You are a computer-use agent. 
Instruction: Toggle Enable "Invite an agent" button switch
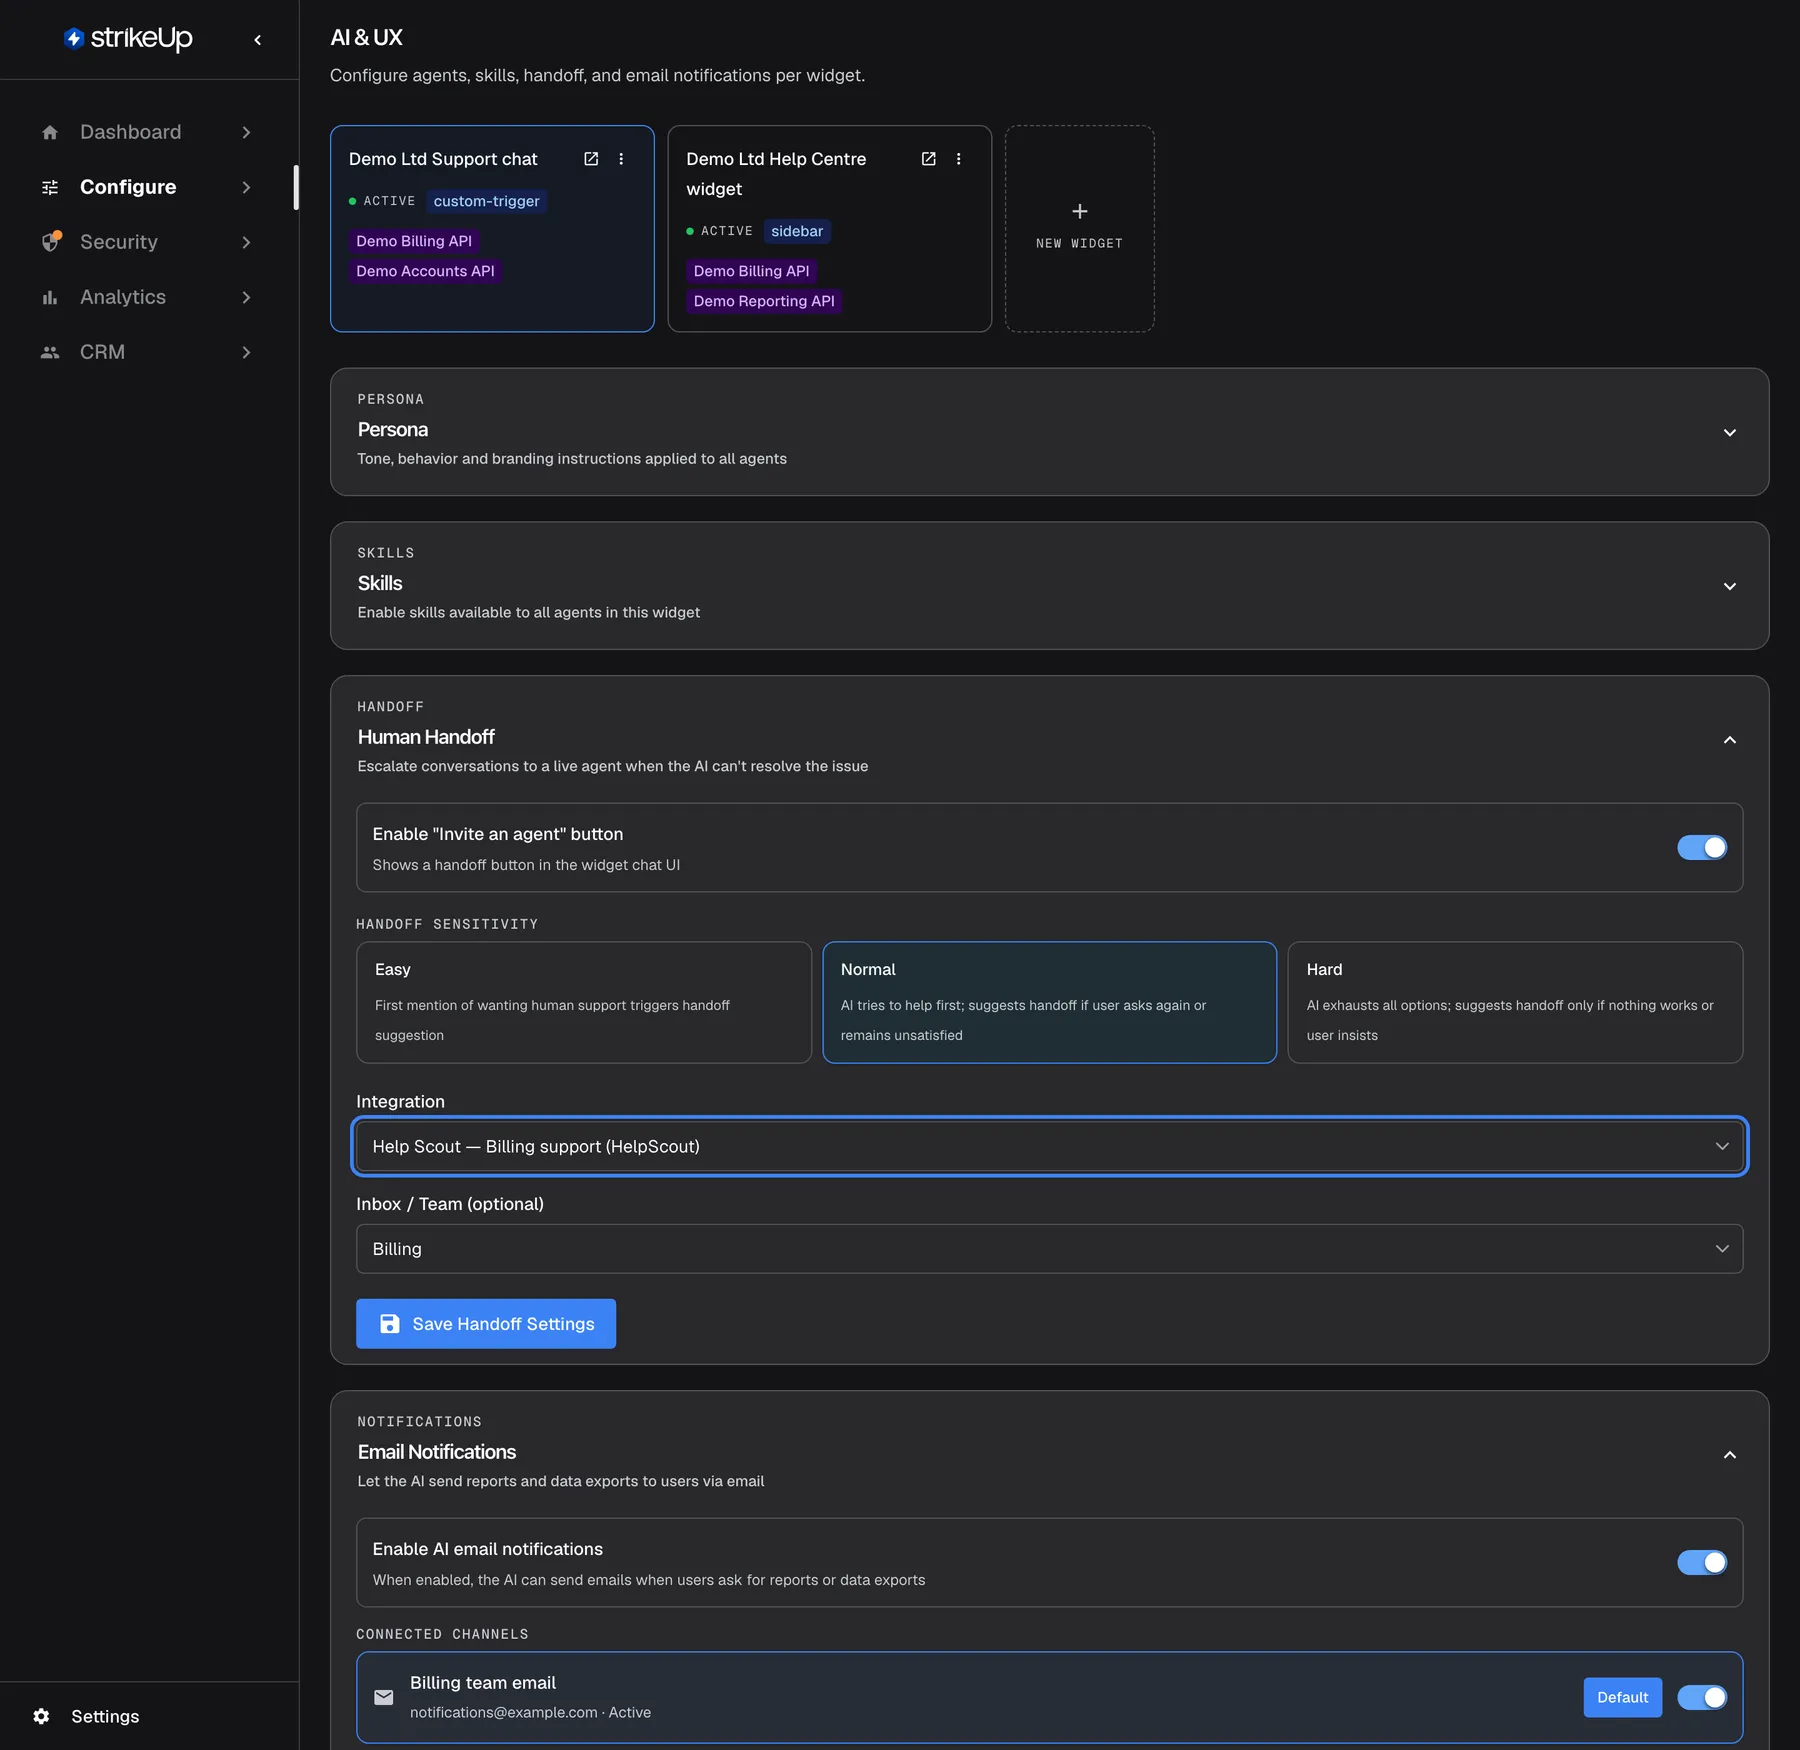tap(1702, 848)
